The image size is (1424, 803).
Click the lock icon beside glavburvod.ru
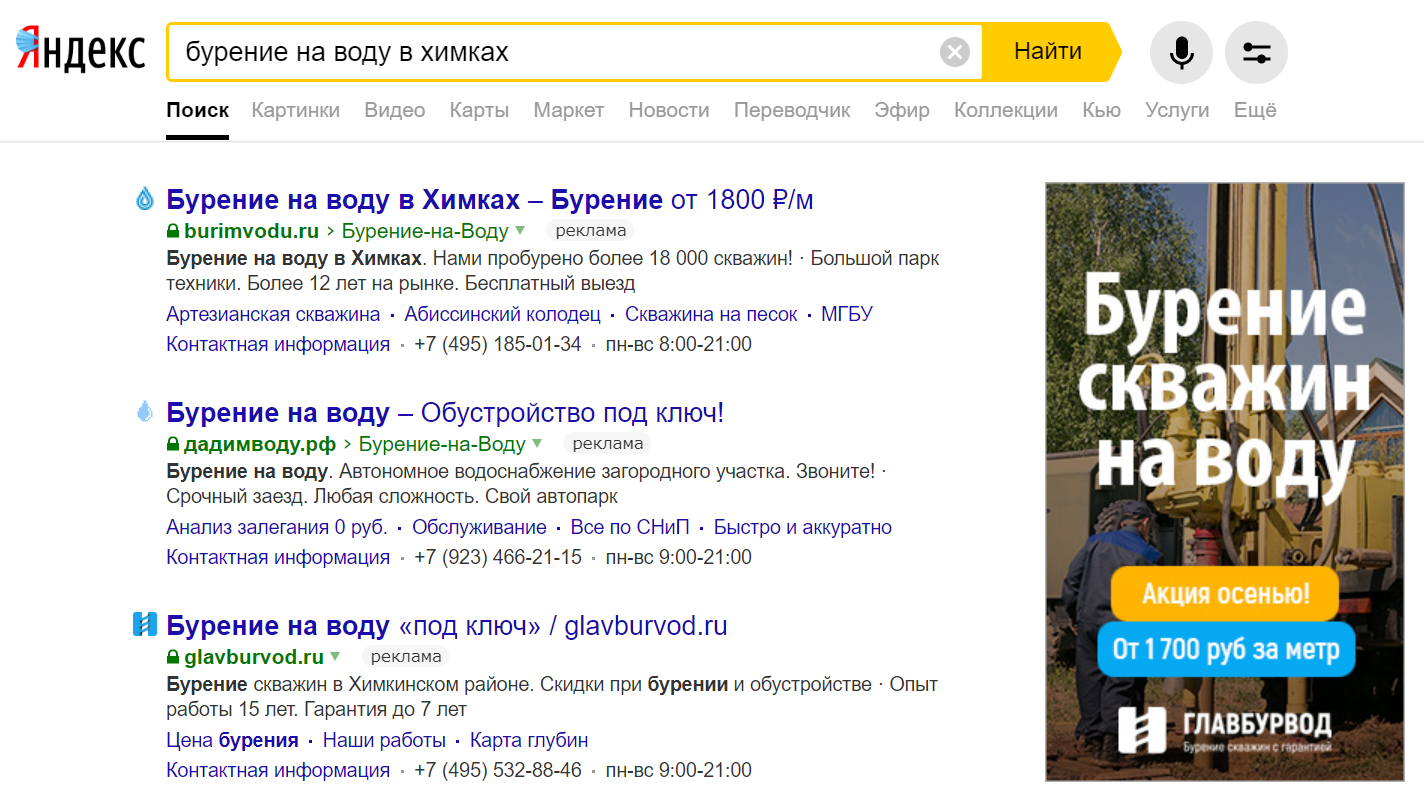pos(173,657)
